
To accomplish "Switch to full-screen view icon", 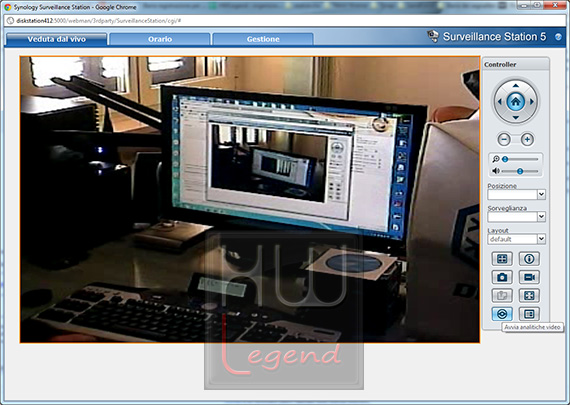I will click(x=529, y=296).
